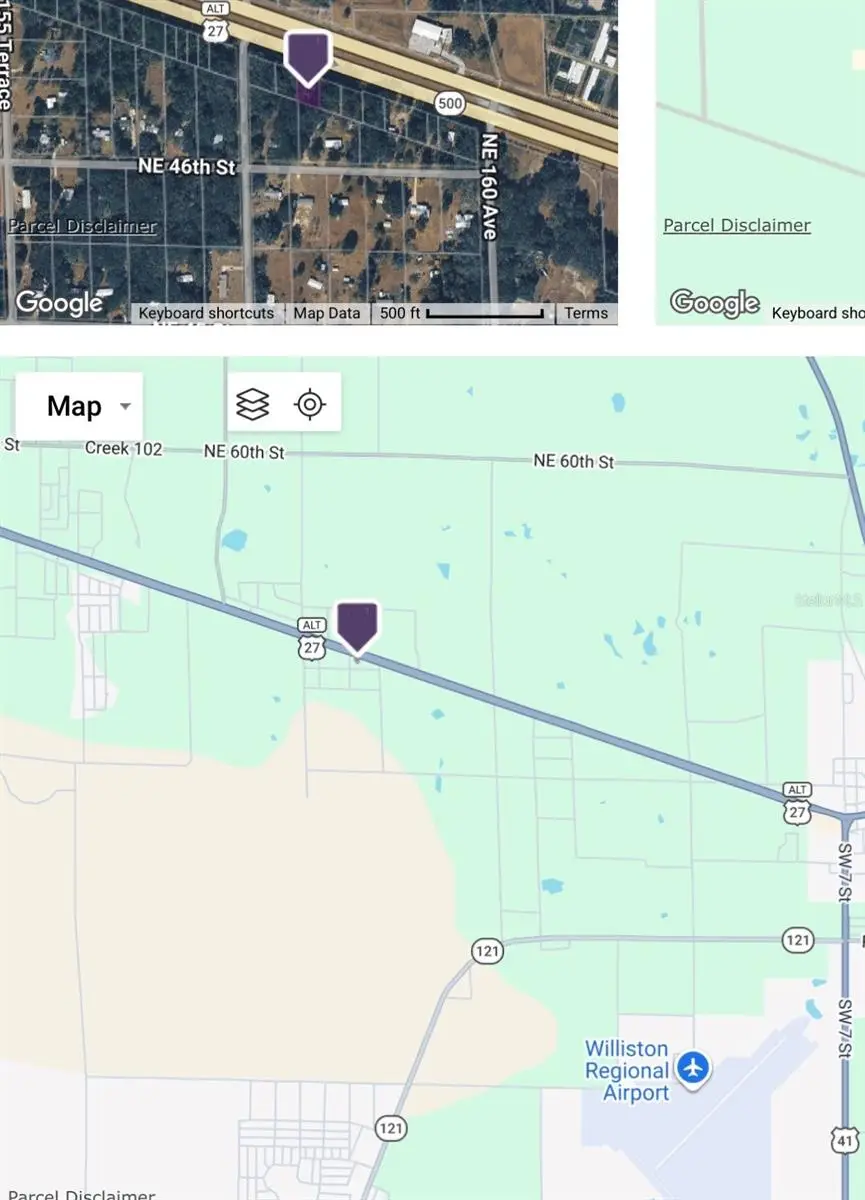Click the 500 ft scale bar
Screen dimensions: 865x1200
click(x=462, y=313)
